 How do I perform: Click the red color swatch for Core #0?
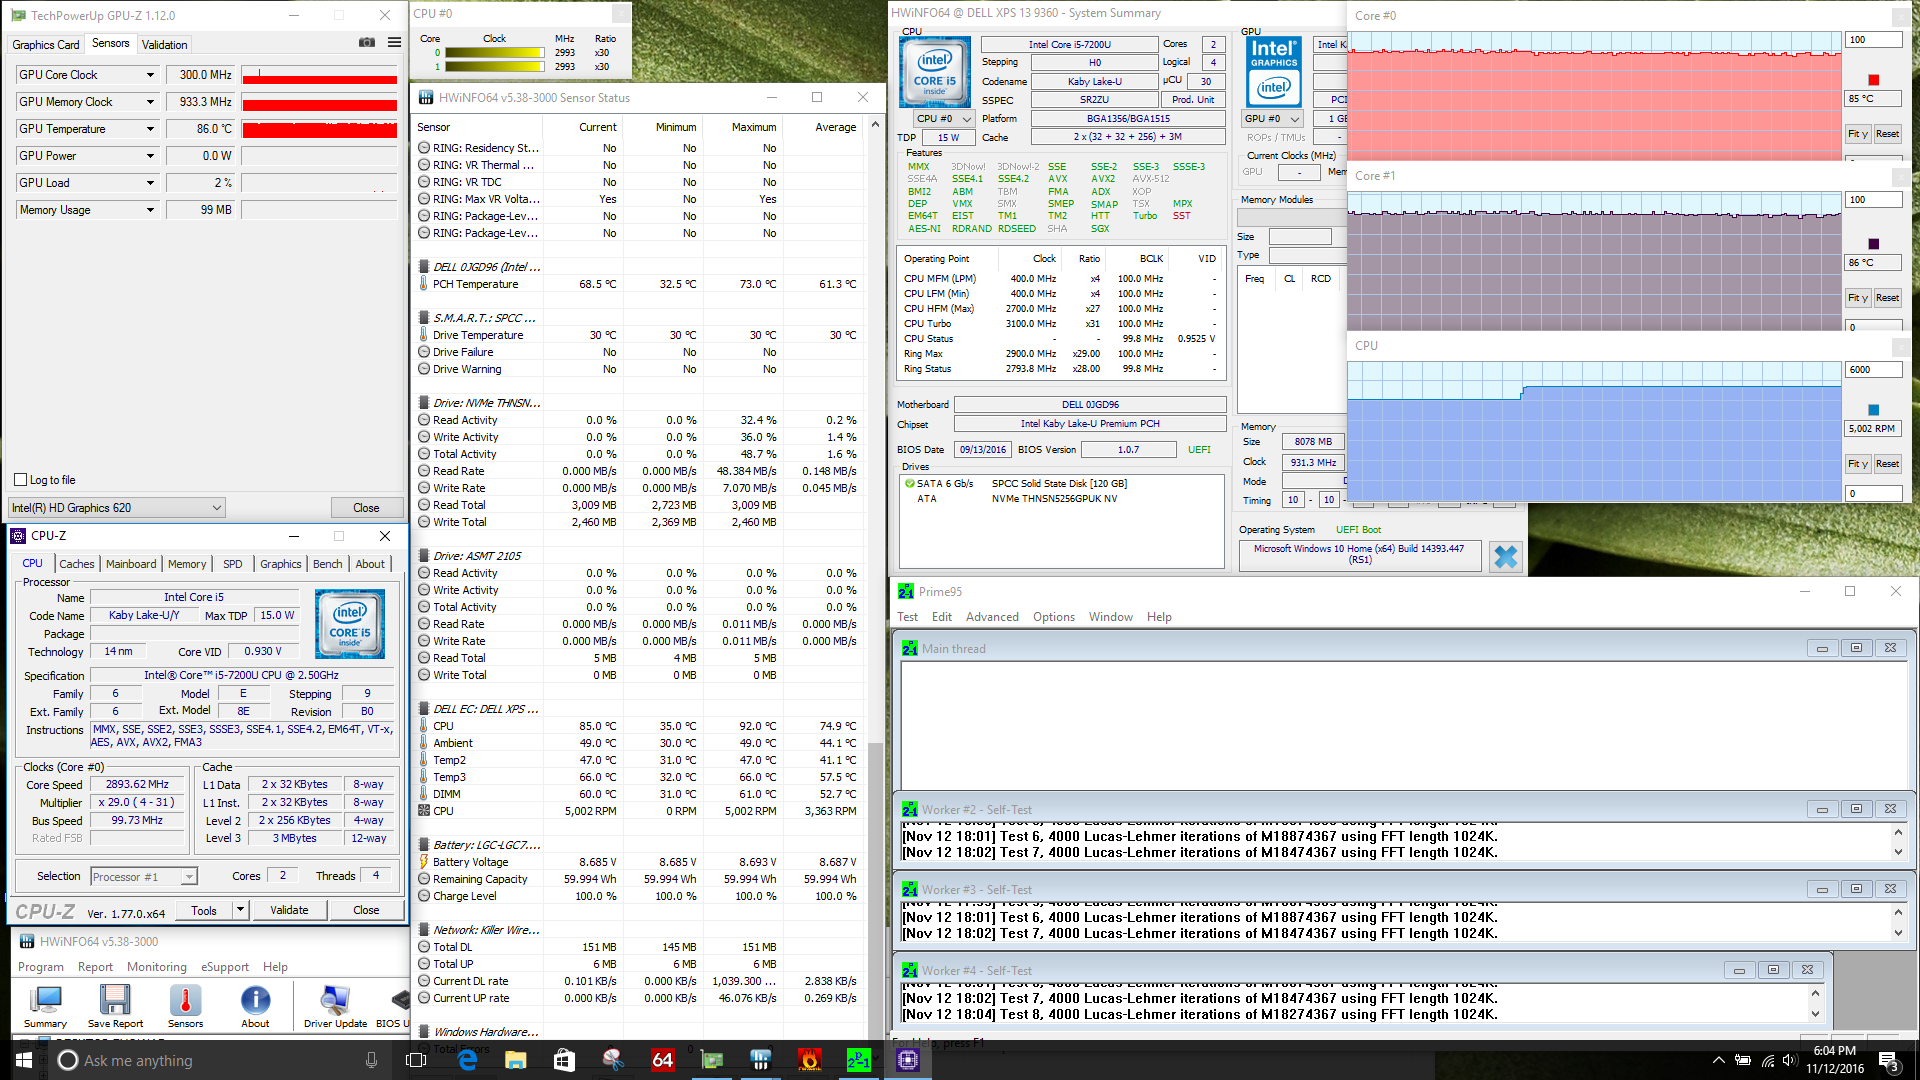point(1873,80)
